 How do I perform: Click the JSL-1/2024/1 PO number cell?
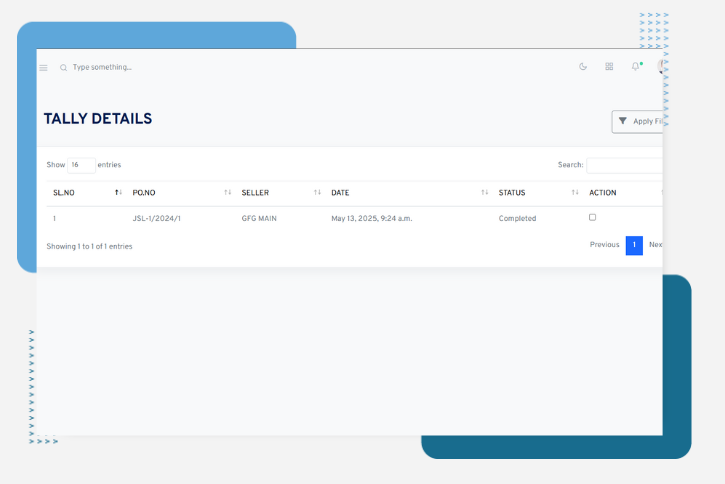click(157, 218)
